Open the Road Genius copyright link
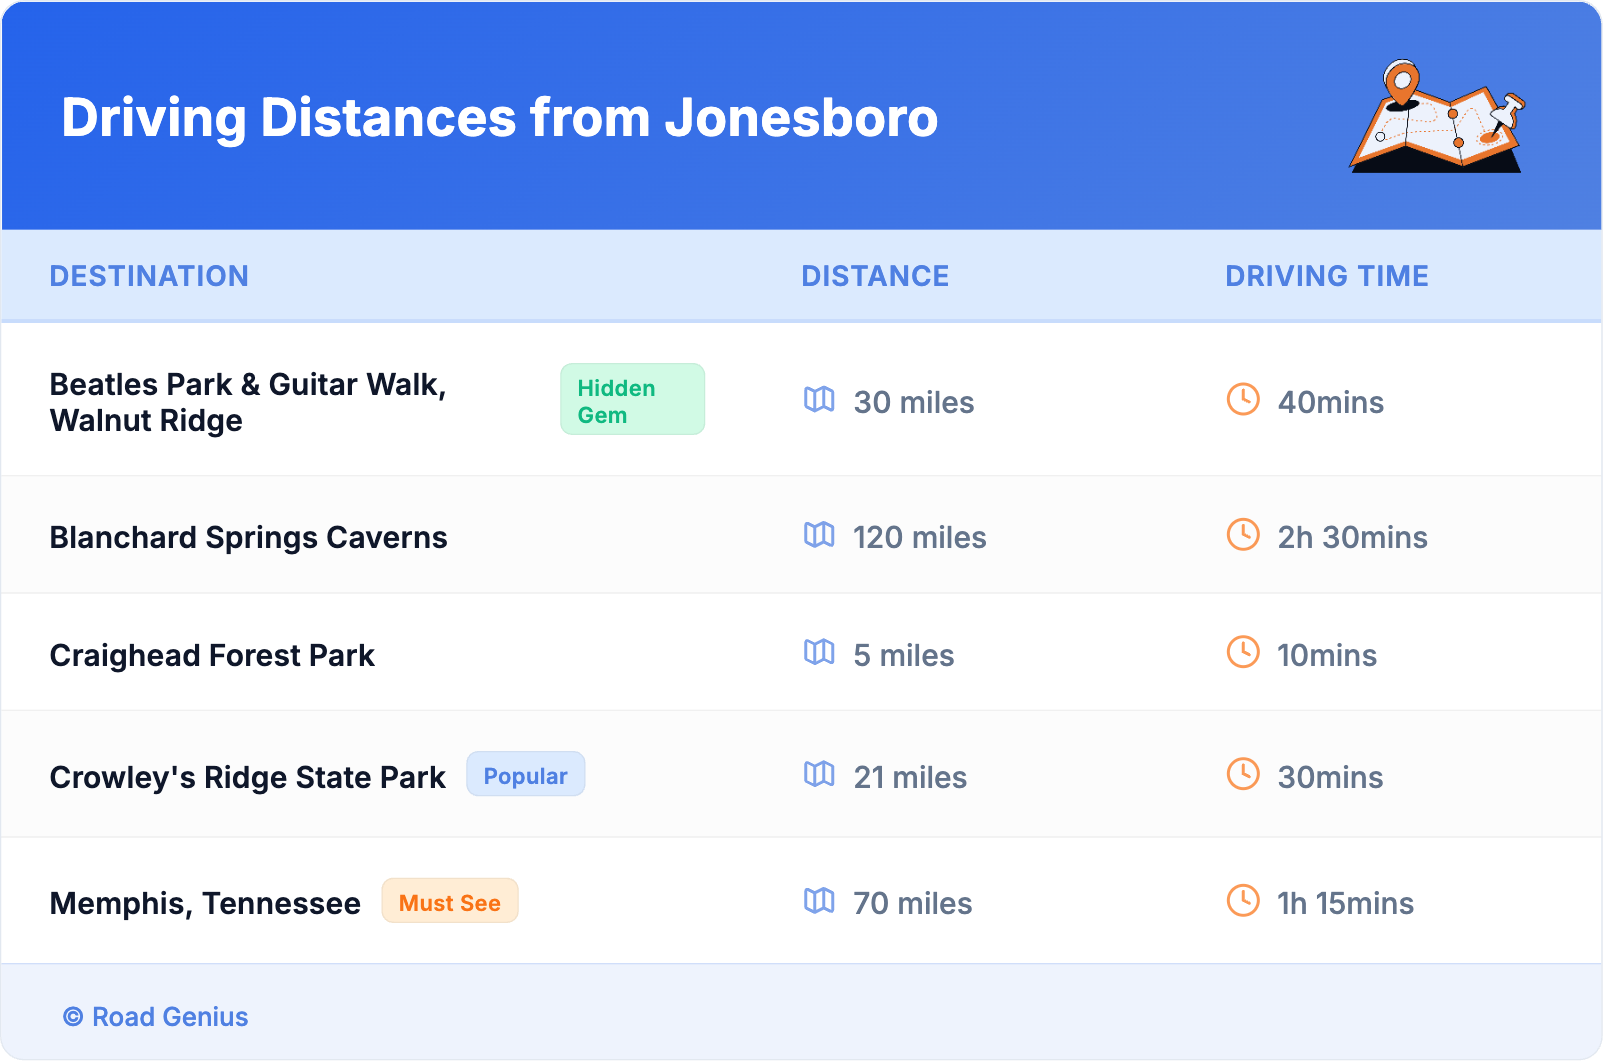Viewport: 1604px width, 1062px height. (x=156, y=1017)
